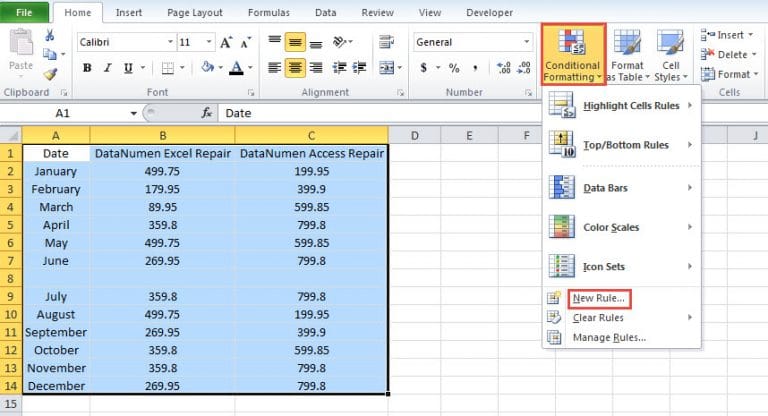Open Cell Styles gallery

(x=671, y=56)
